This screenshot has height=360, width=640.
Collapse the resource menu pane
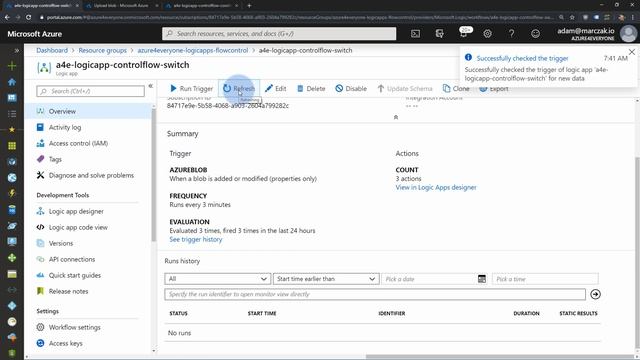click(x=151, y=86)
